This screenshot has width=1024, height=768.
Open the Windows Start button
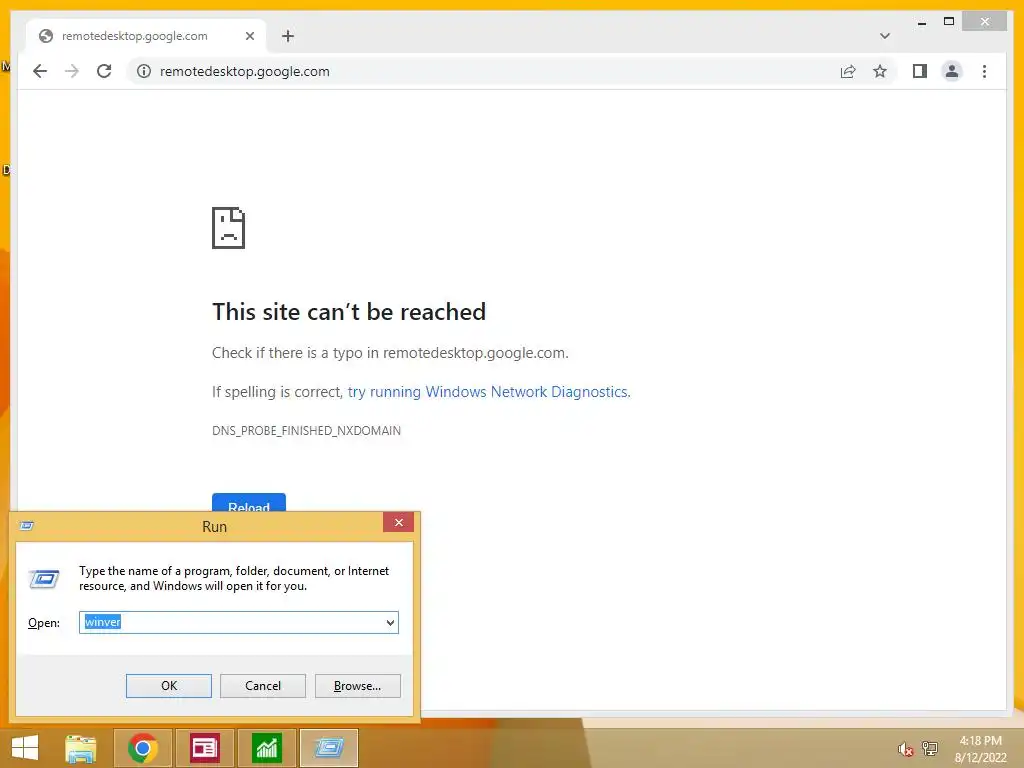click(x=25, y=748)
